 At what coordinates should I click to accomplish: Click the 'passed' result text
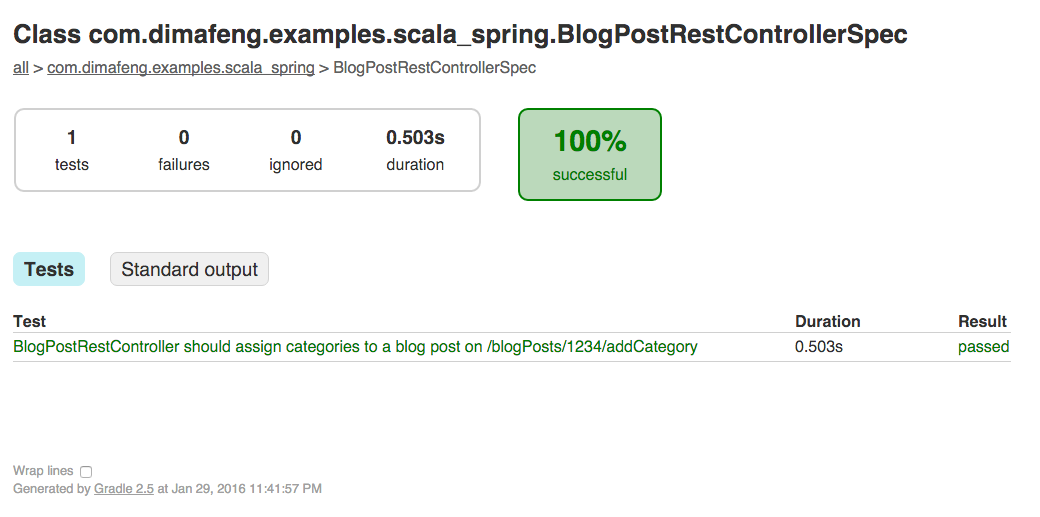coord(984,347)
